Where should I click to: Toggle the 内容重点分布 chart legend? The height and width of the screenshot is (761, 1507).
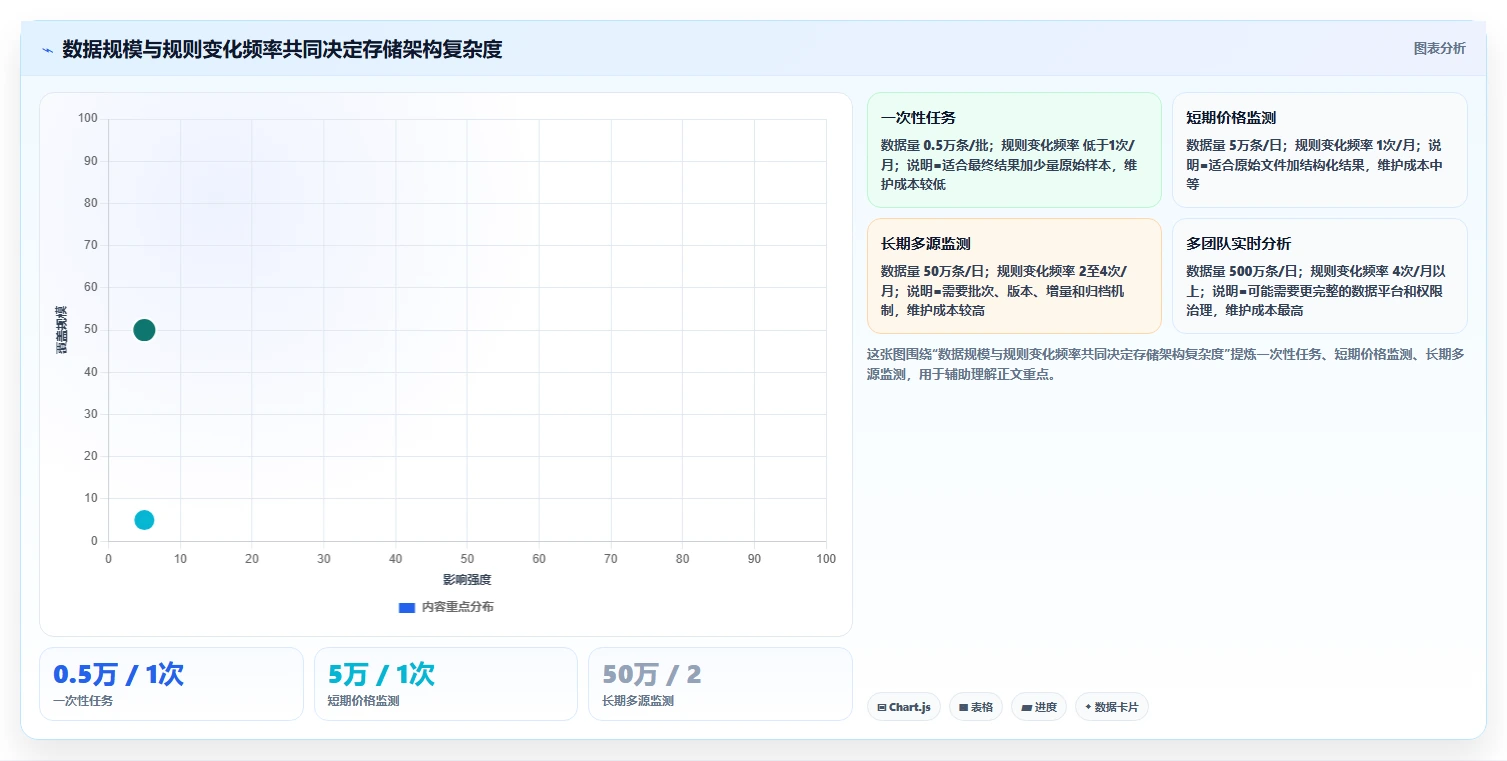[x=445, y=607]
